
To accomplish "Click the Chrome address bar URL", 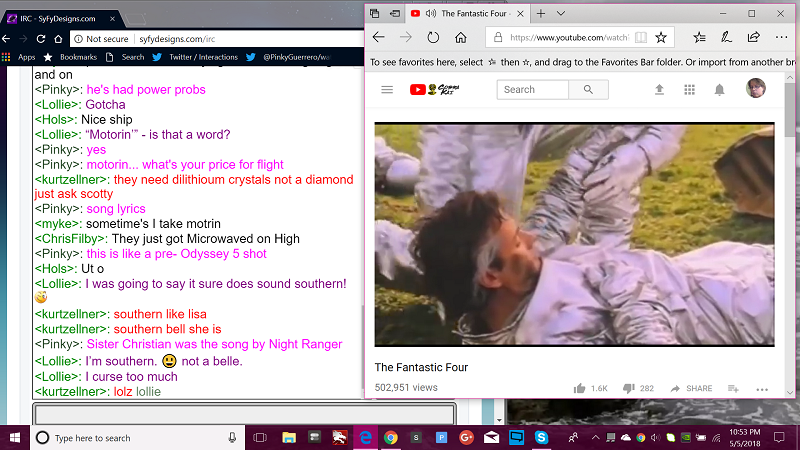I will point(177,39).
